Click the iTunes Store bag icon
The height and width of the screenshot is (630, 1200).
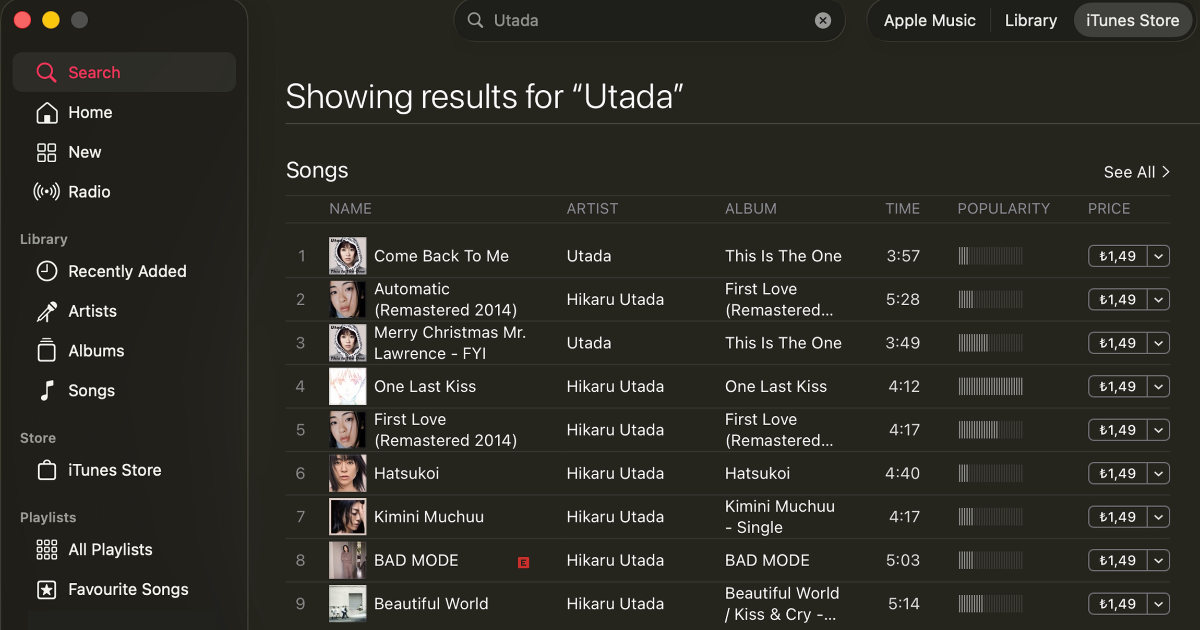coord(46,470)
